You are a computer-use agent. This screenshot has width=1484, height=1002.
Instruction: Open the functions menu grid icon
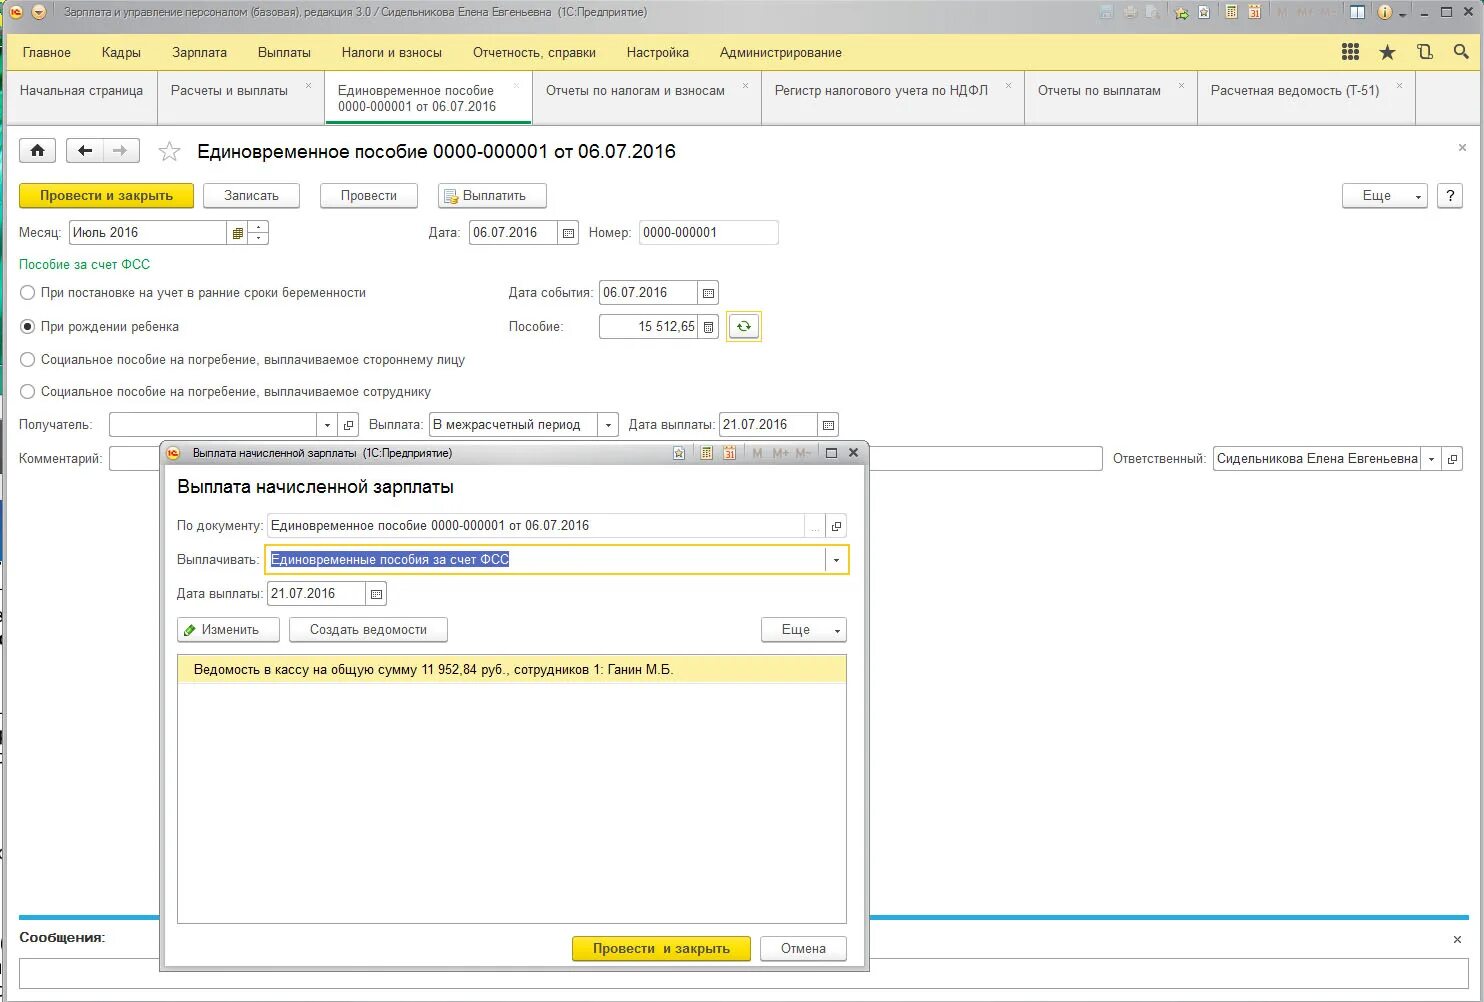1350,52
